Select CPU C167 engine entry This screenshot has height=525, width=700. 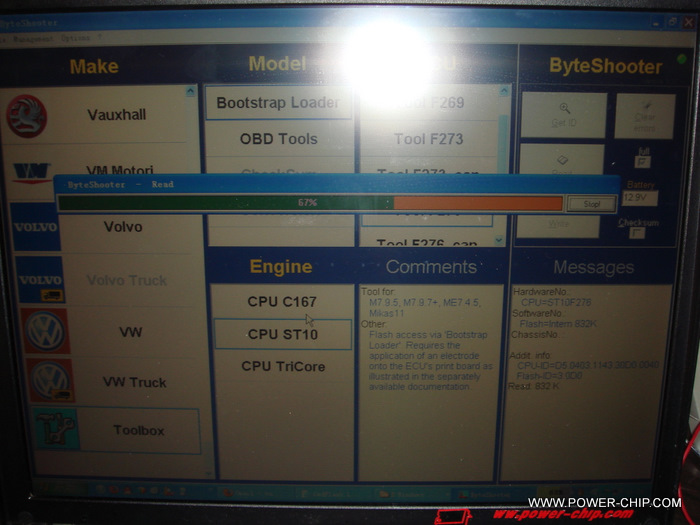pyautogui.click(x=282, y=302)
